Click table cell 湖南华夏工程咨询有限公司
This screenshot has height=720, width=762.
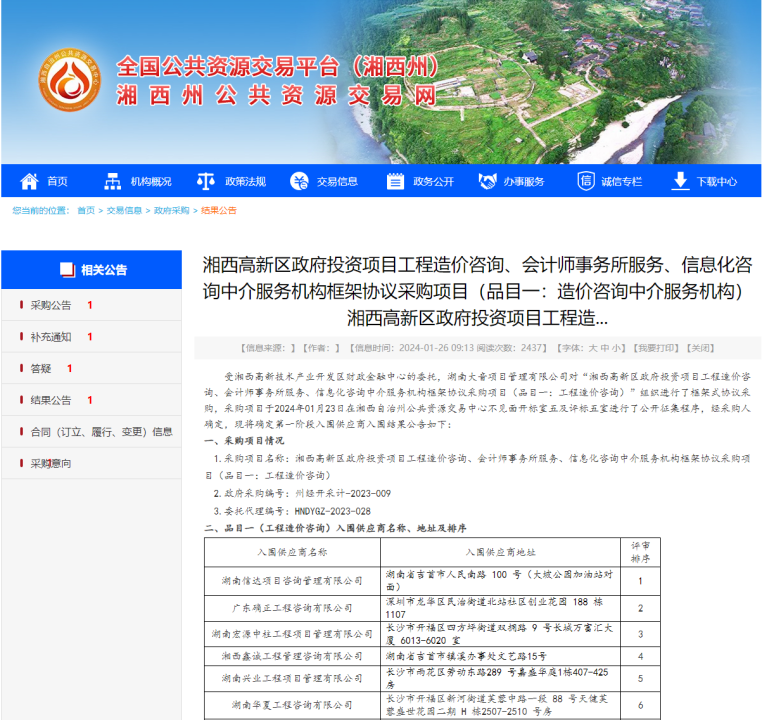click(292, 704)
